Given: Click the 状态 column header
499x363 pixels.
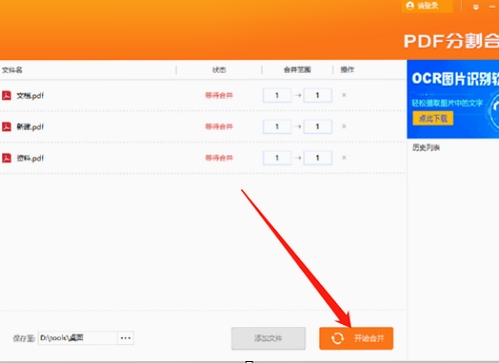Looking at the screenshot, I should pyautogui.click(x=219, y=70).
